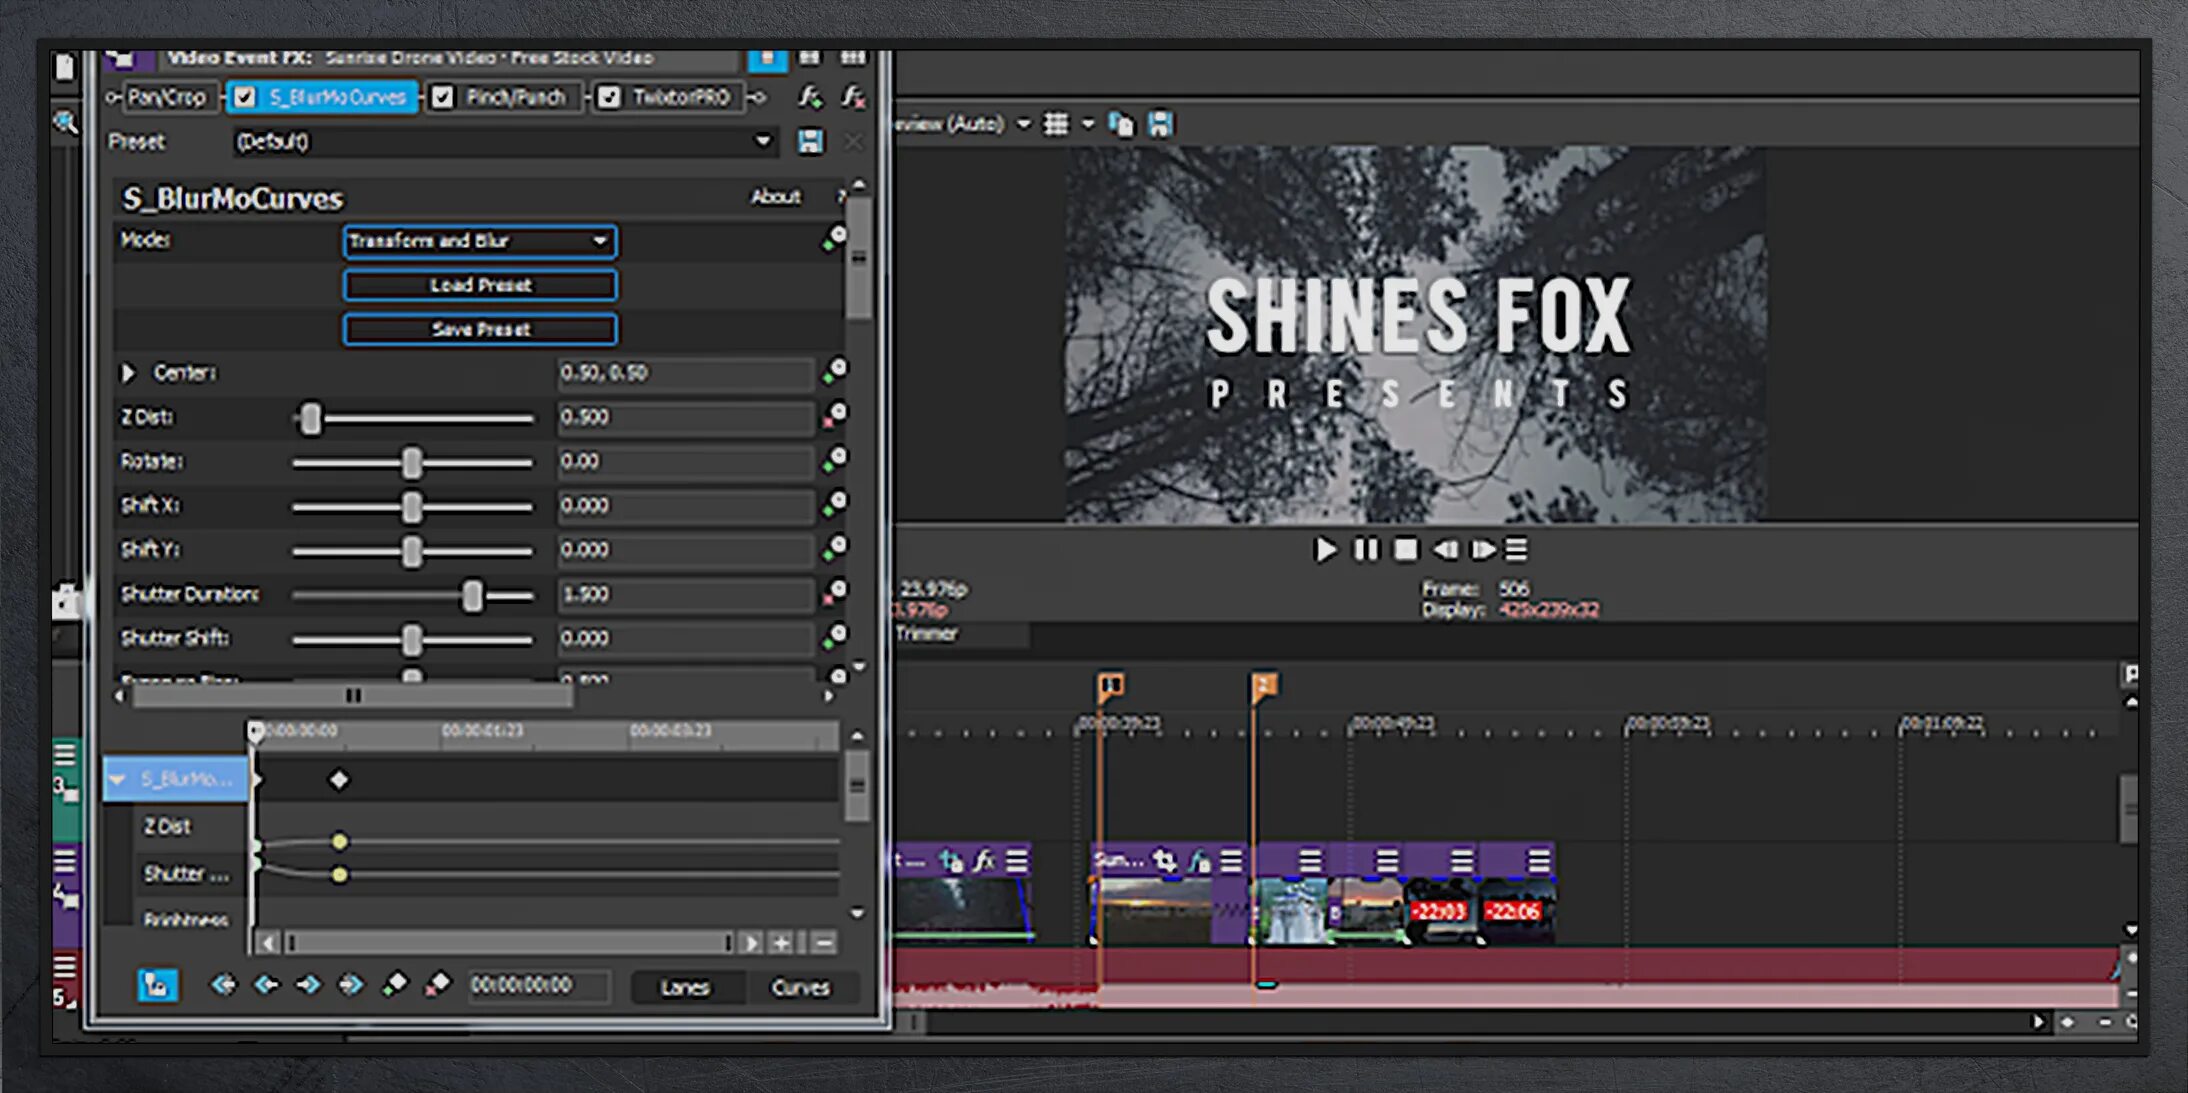The width and height of the screenshot is (2188, 1093).
Task: Jump to the first keyframe
Action: [x=223, y=985]
